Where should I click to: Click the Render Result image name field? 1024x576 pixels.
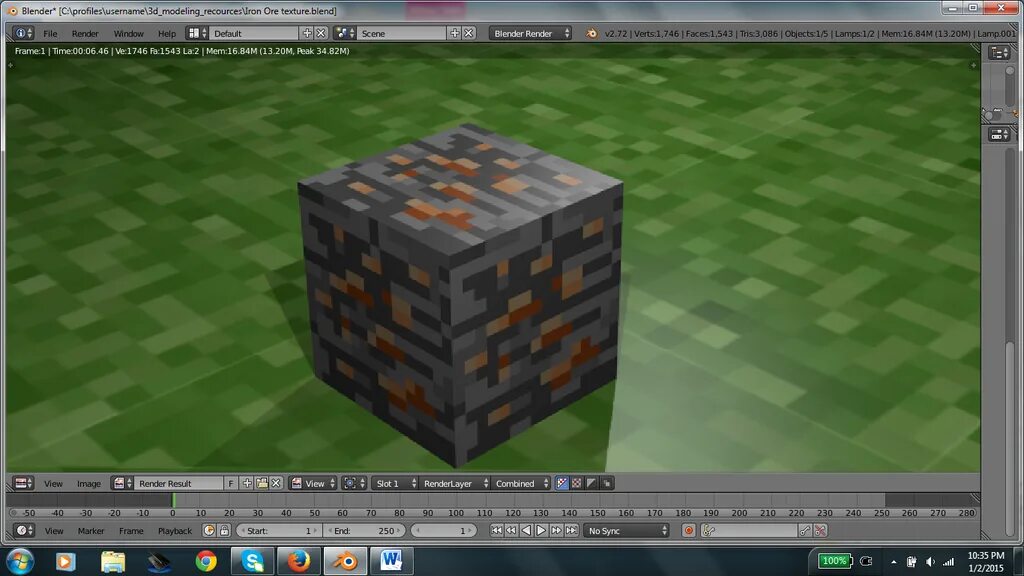click(179, 483)
